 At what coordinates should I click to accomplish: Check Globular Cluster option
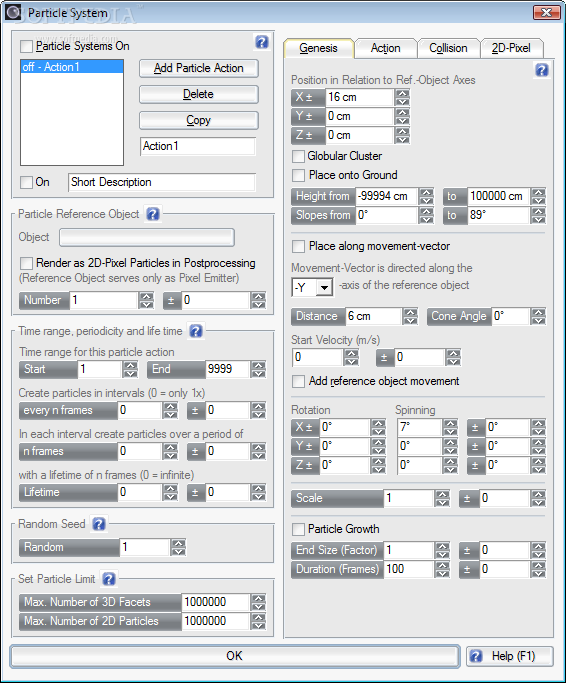click(x=298, y=156)
